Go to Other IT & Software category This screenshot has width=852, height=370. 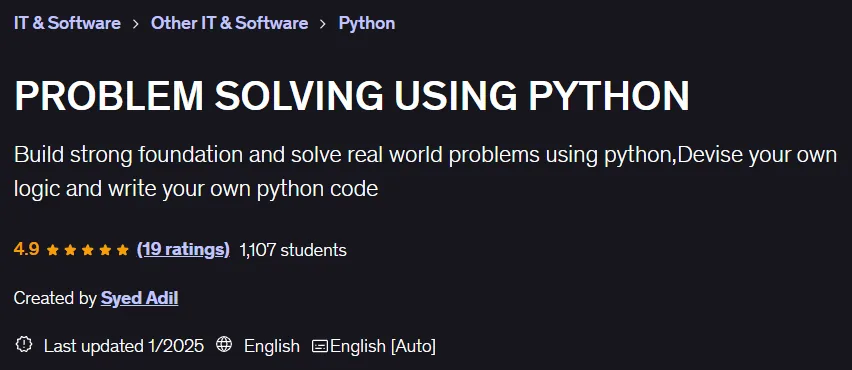(229, 23)
